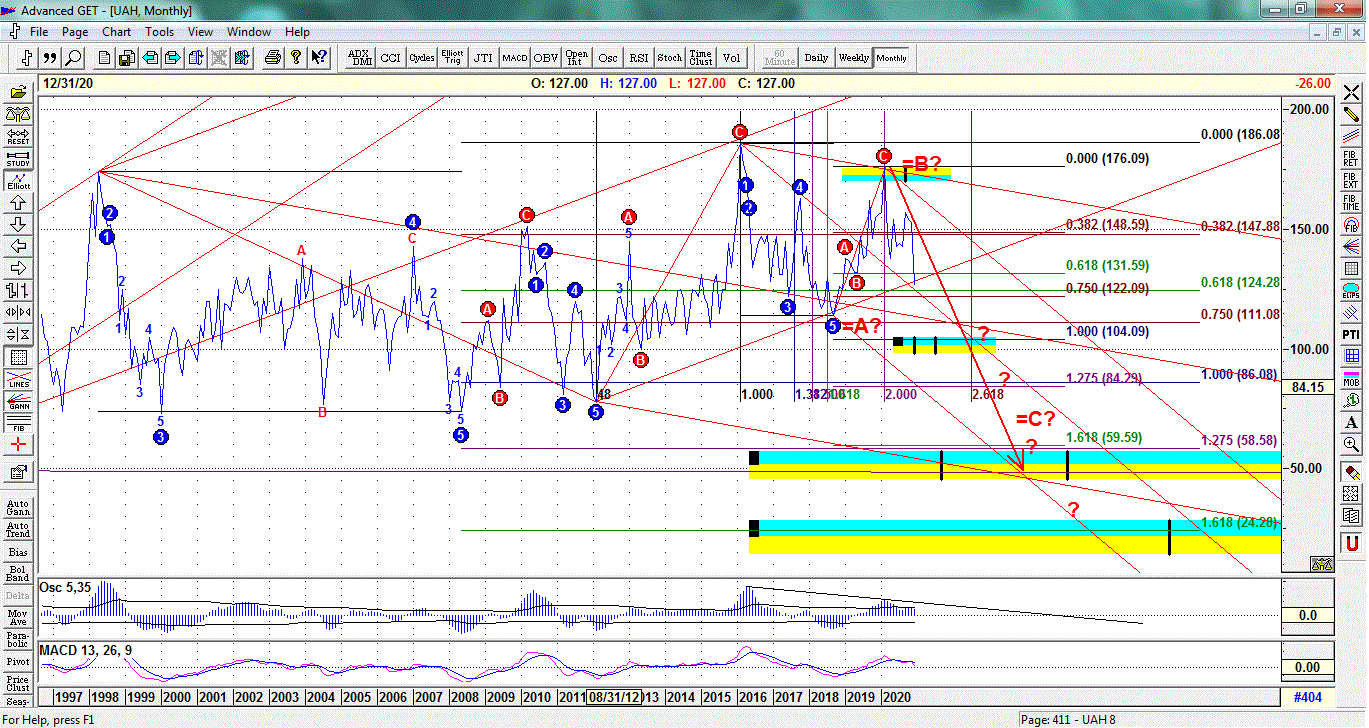Image resolution: width=1369 pixels, height=728 pixels.
Task: Click the LINES drawing tool
Action: pyautogui.click(x=18, y=379)
